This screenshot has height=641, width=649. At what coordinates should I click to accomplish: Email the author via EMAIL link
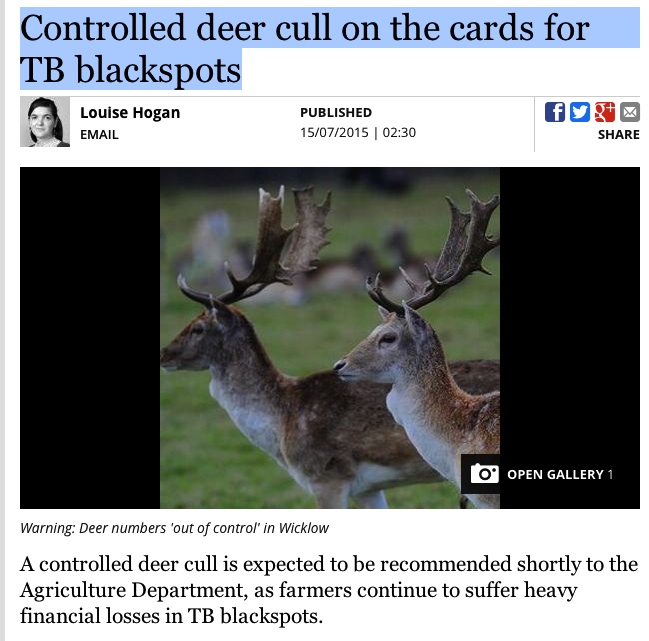click(x=99, y=134)
